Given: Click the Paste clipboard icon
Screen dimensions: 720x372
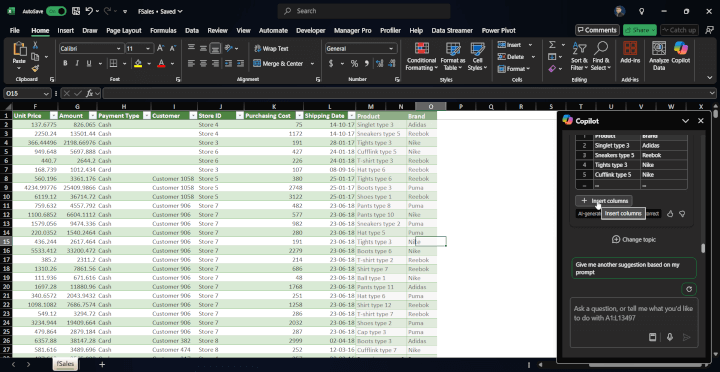Looking at the screenshot, I should pos(19,49).
